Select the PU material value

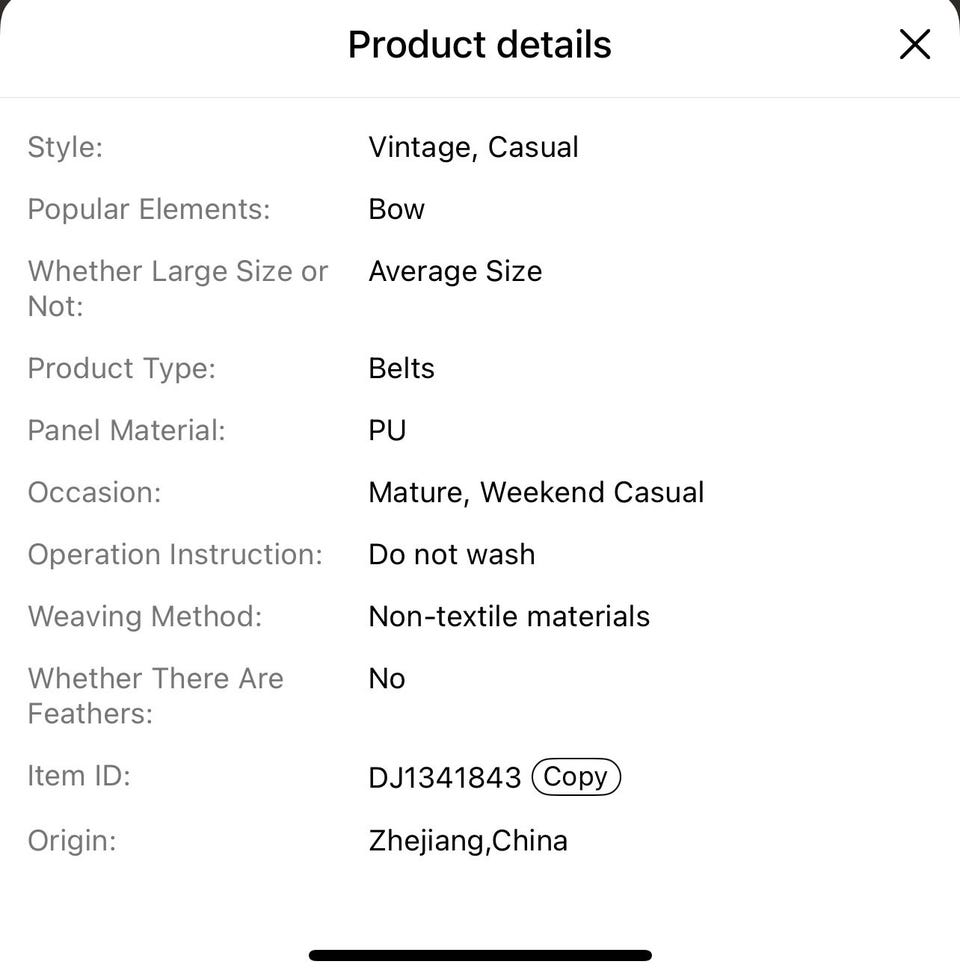[387, 430]
